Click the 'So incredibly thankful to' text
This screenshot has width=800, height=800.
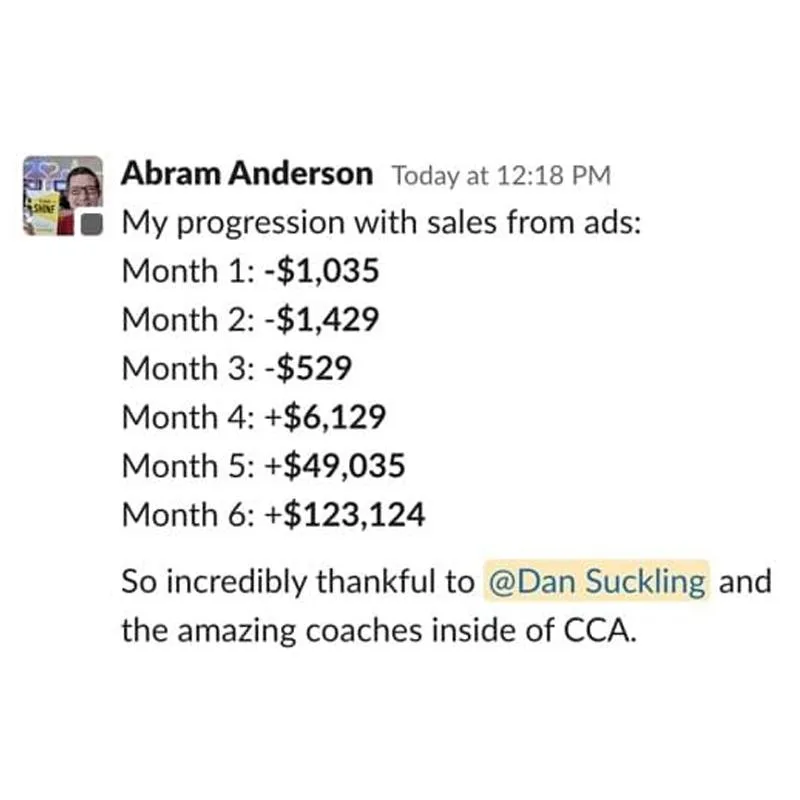pos(298,582)
